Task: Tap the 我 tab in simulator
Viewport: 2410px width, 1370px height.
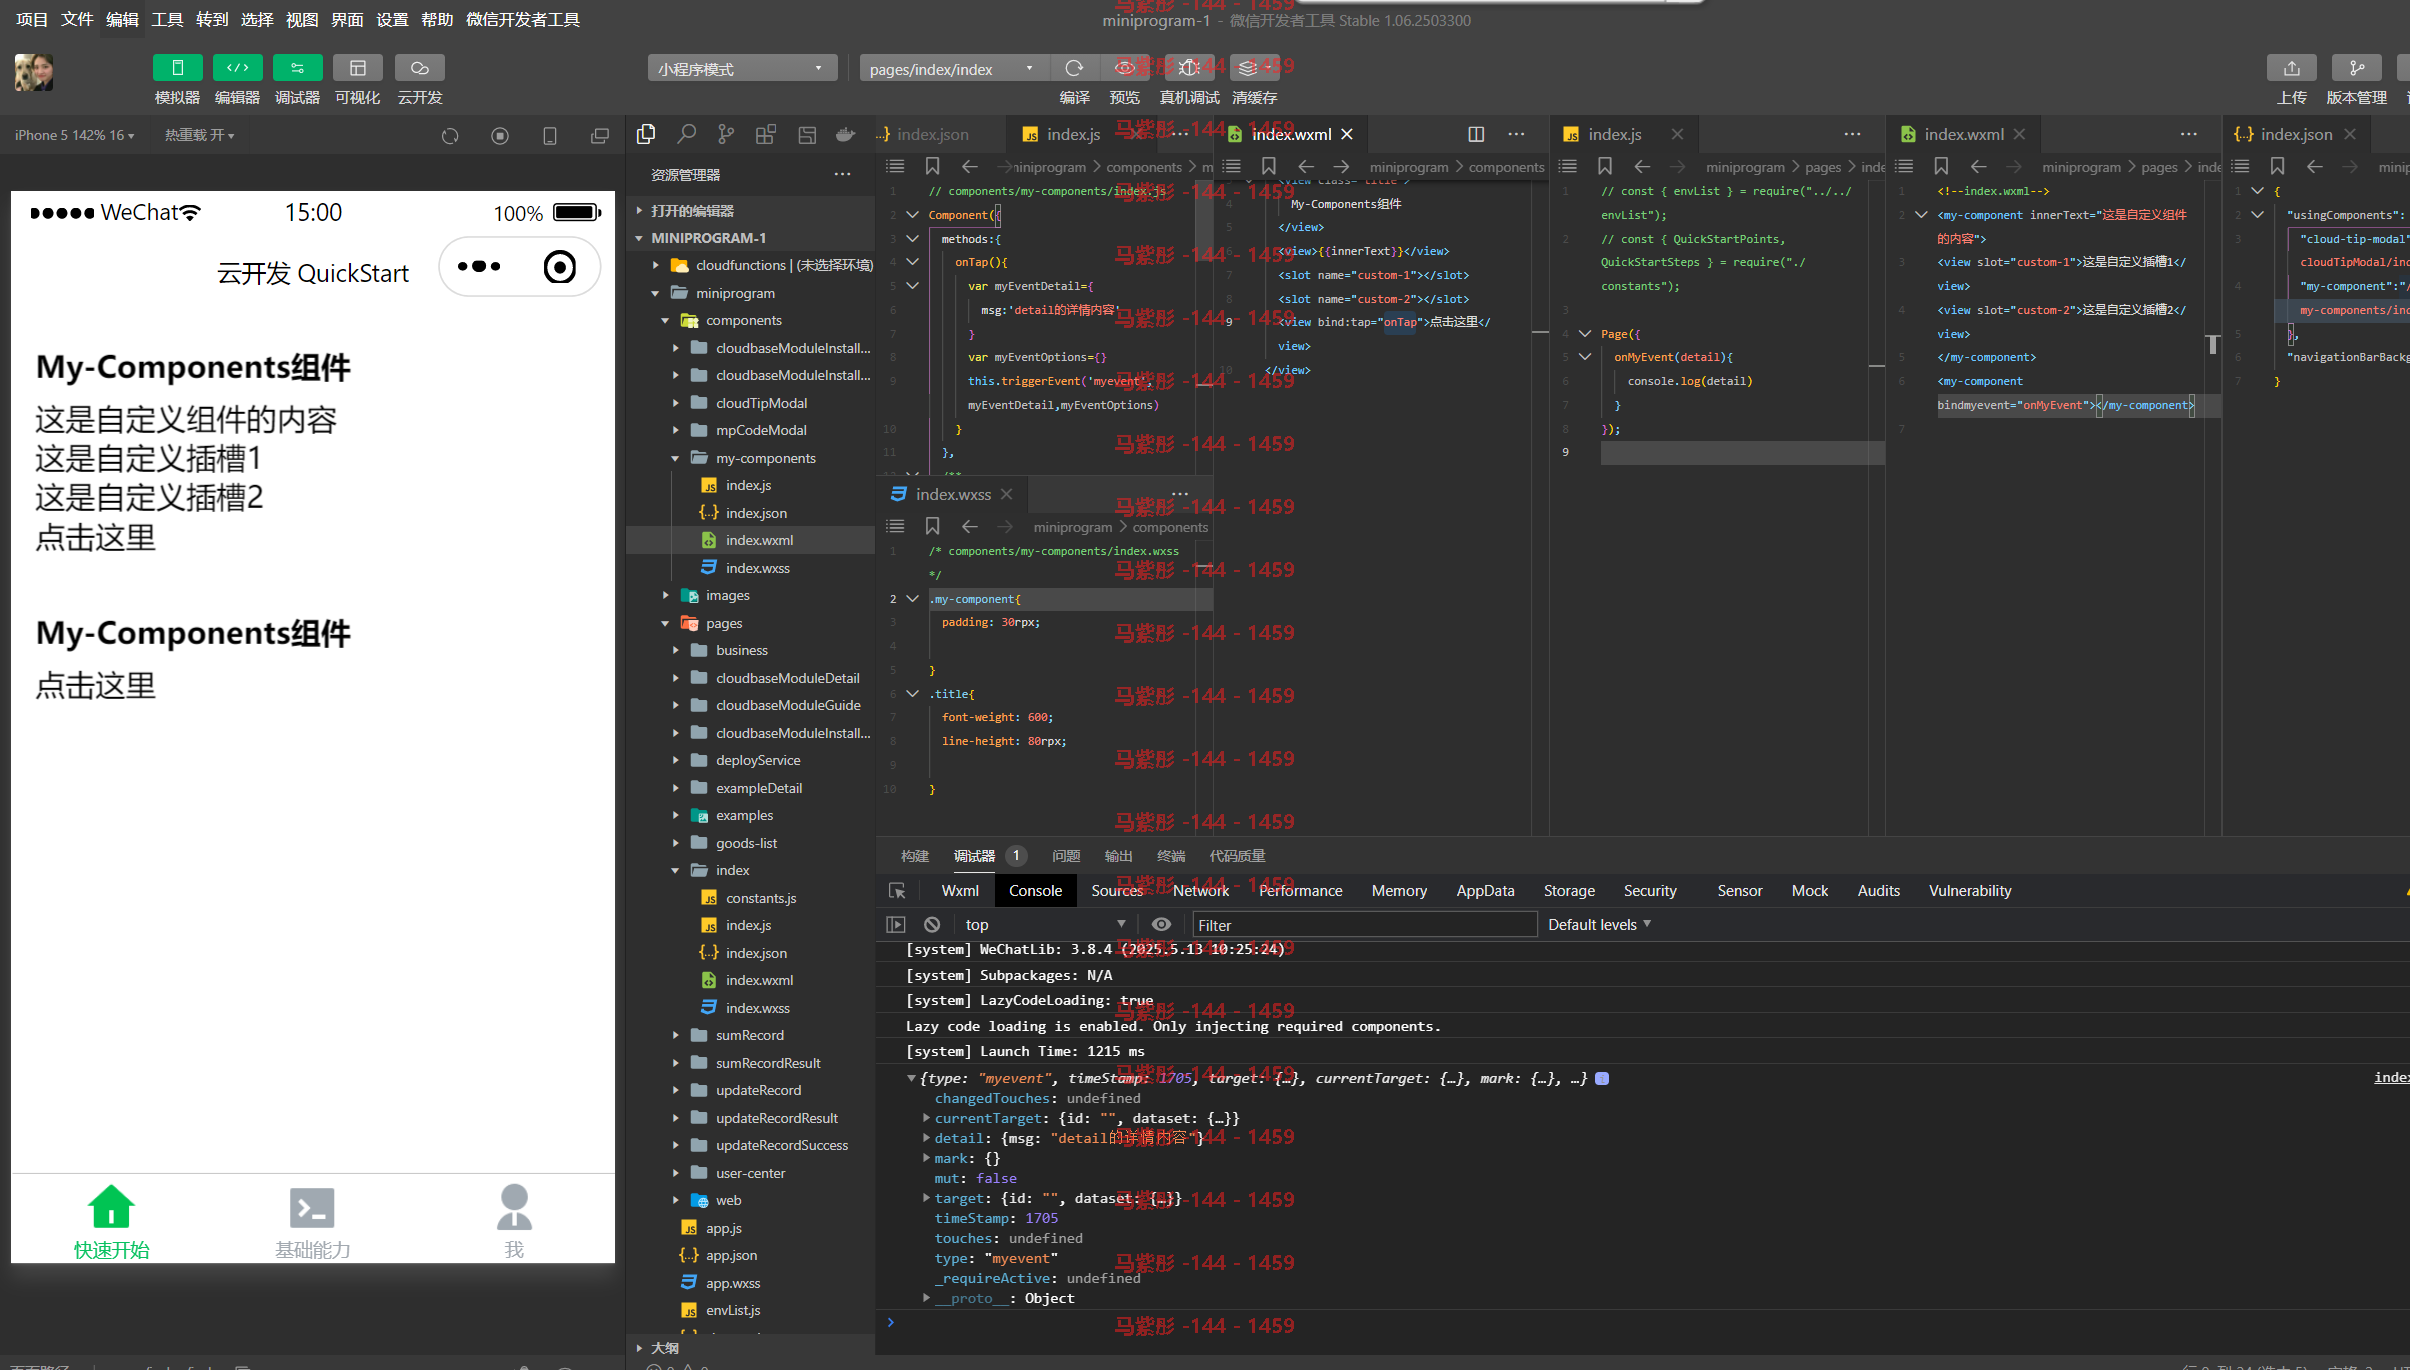Action: [x=514, y=1222]
